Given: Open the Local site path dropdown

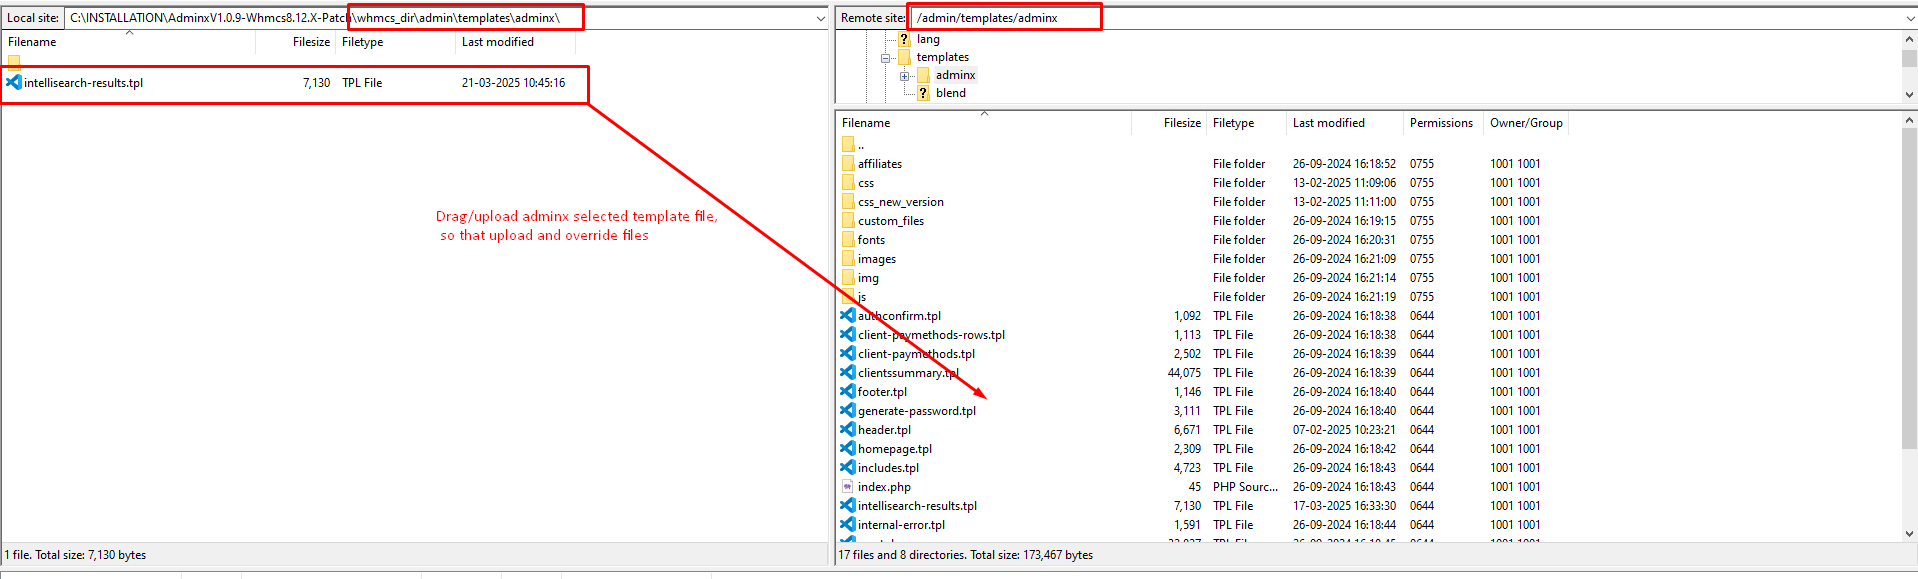Looking at the screenshot, I should coord(820,18).
